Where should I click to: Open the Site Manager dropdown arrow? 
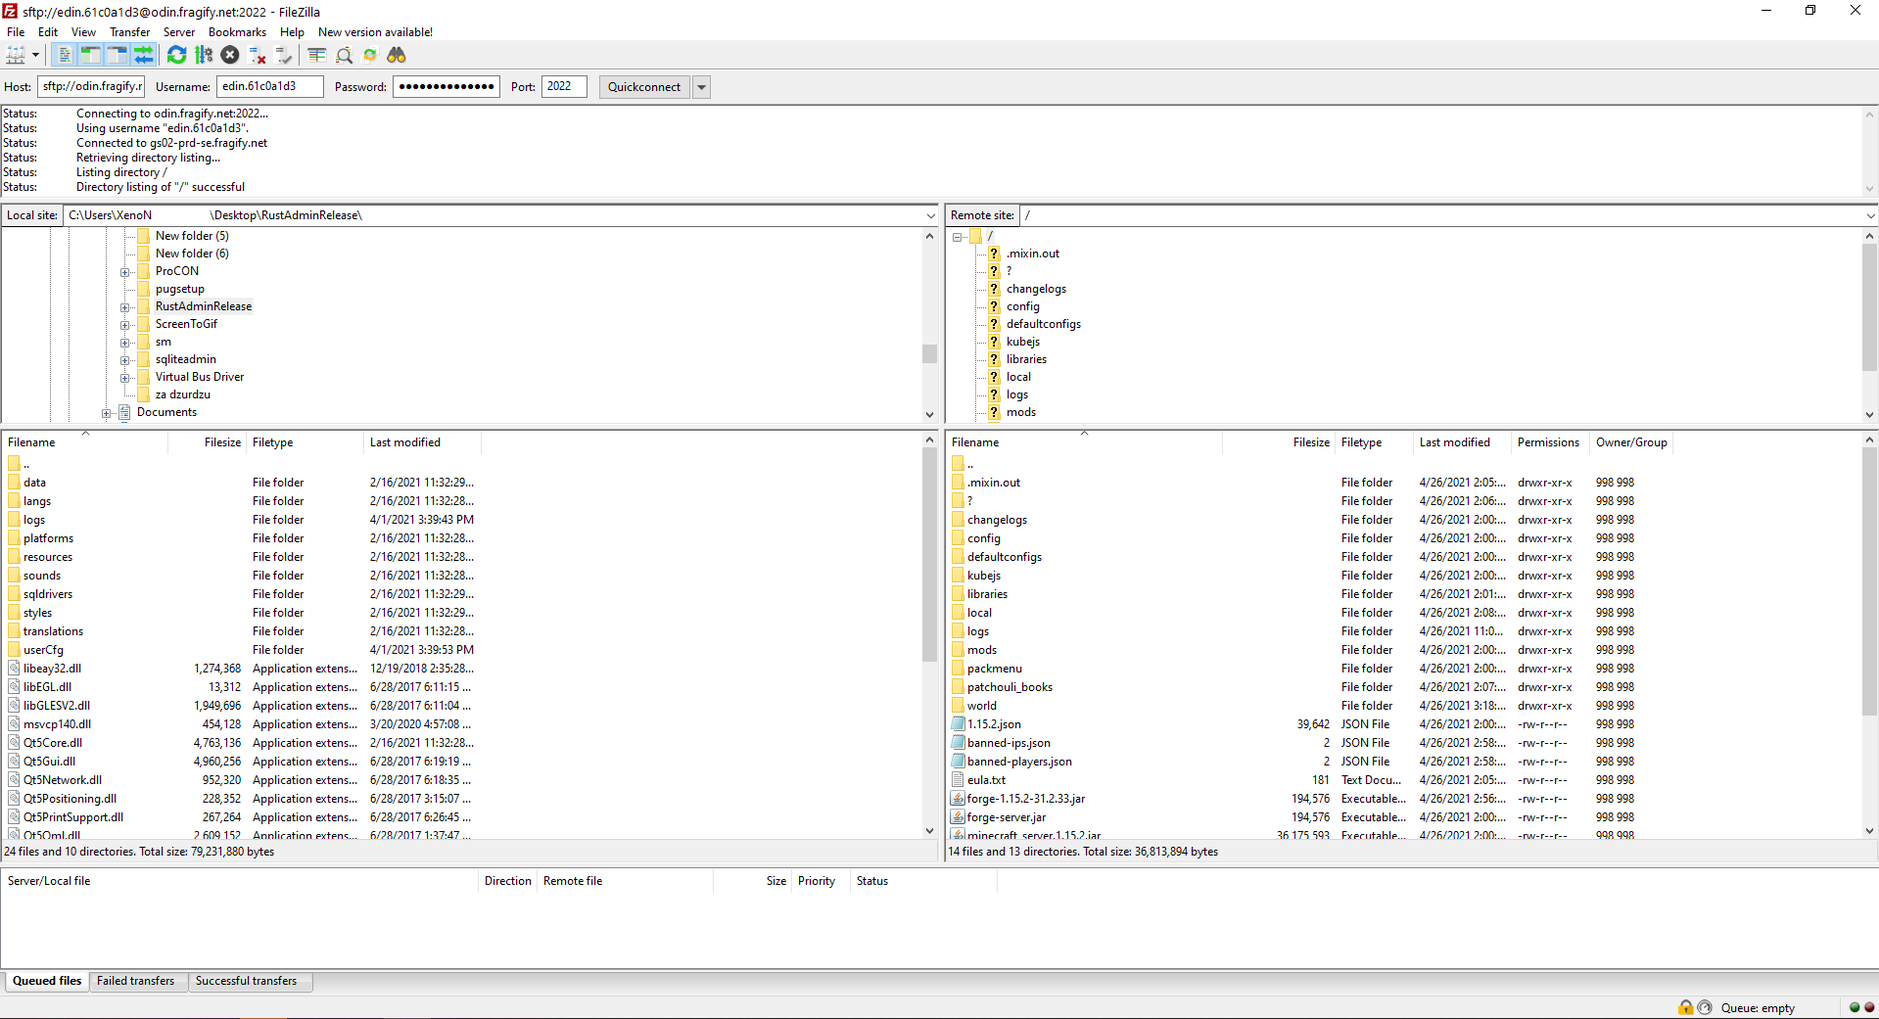(x=37, y=55)
